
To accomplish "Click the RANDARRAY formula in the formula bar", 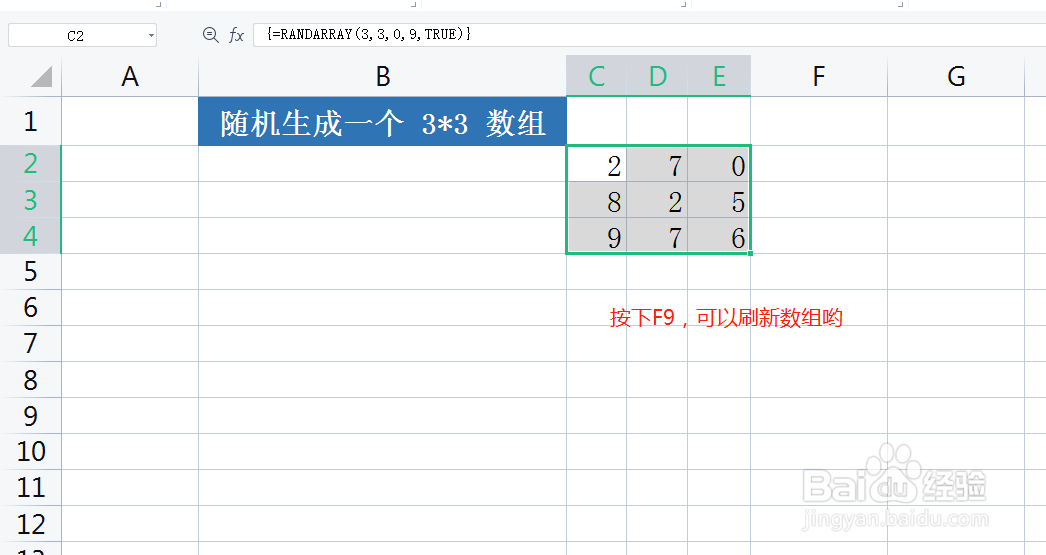I will point(368,34).
